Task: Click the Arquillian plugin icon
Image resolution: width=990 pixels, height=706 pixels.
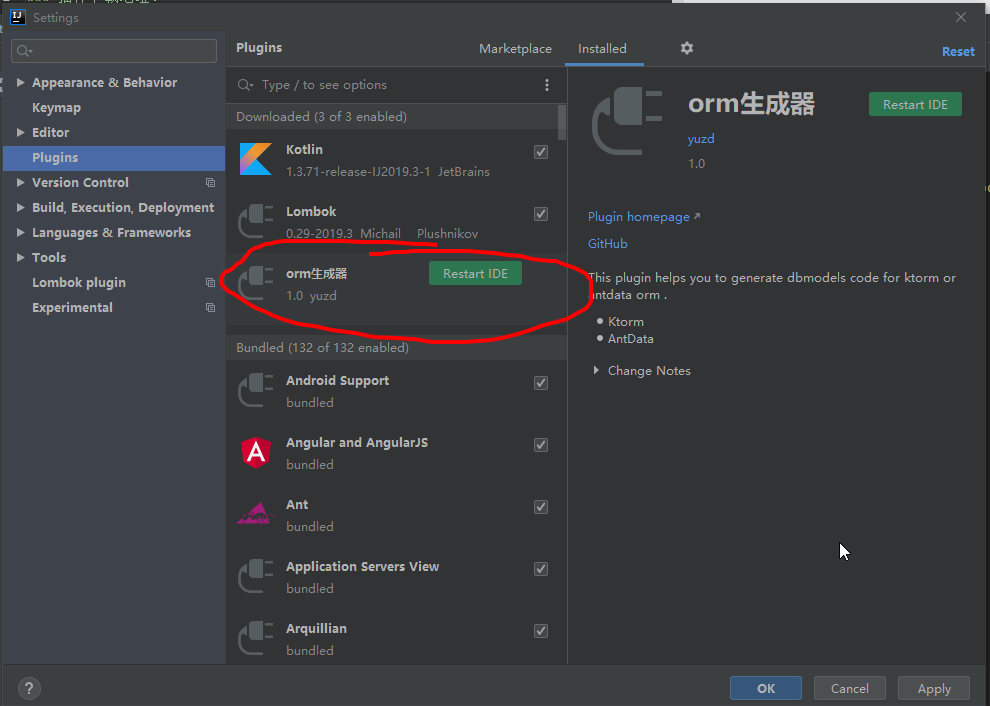Action: (x=256, y=638)
